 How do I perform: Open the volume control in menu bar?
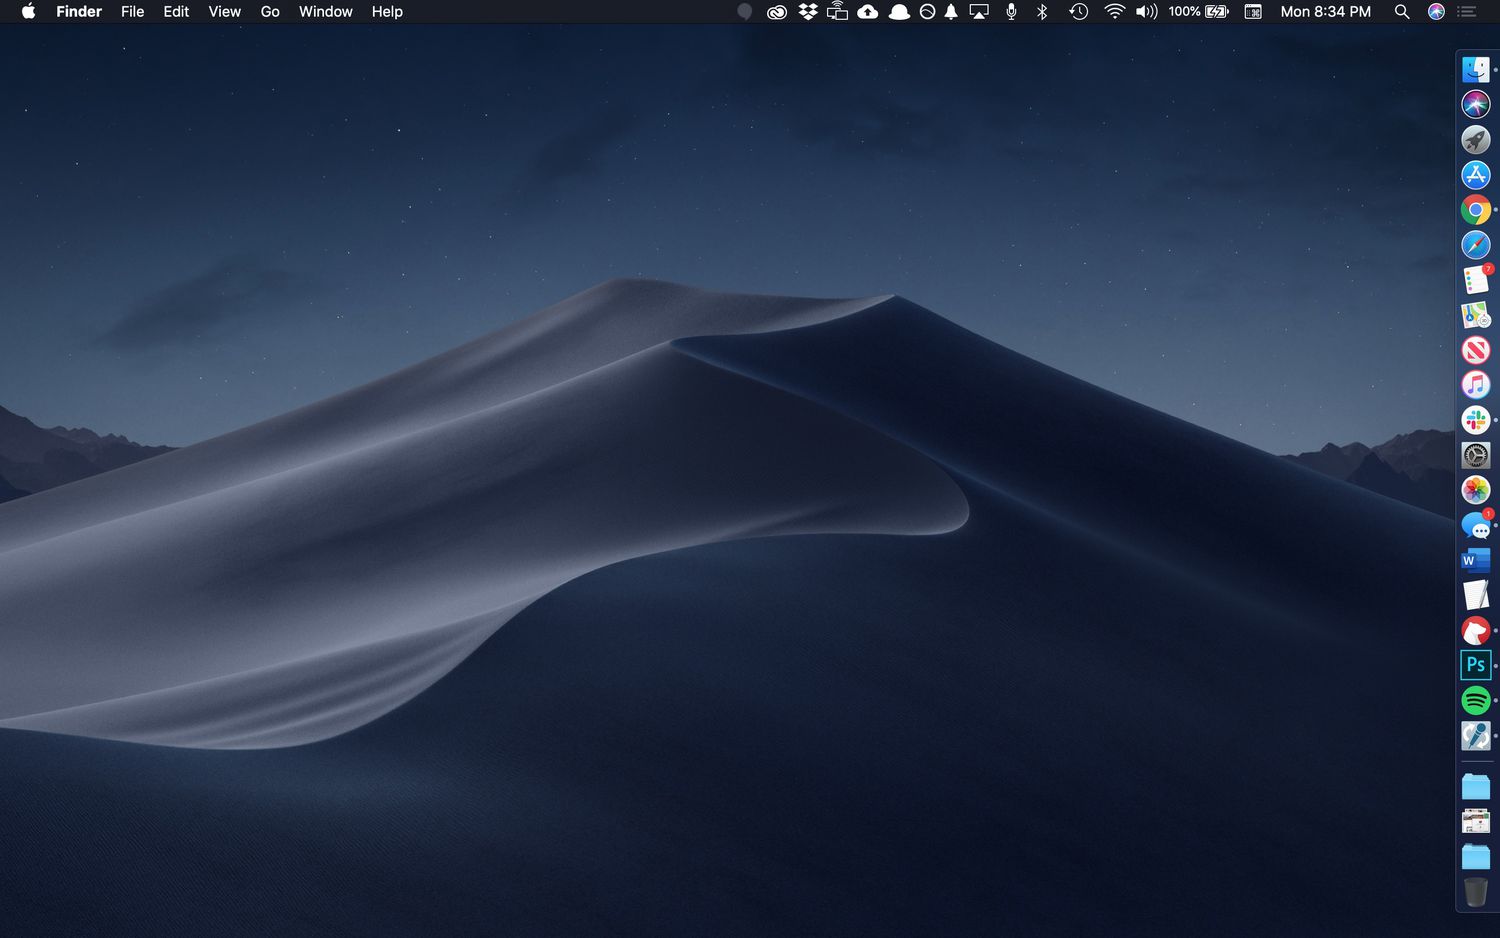(1146, 12)
